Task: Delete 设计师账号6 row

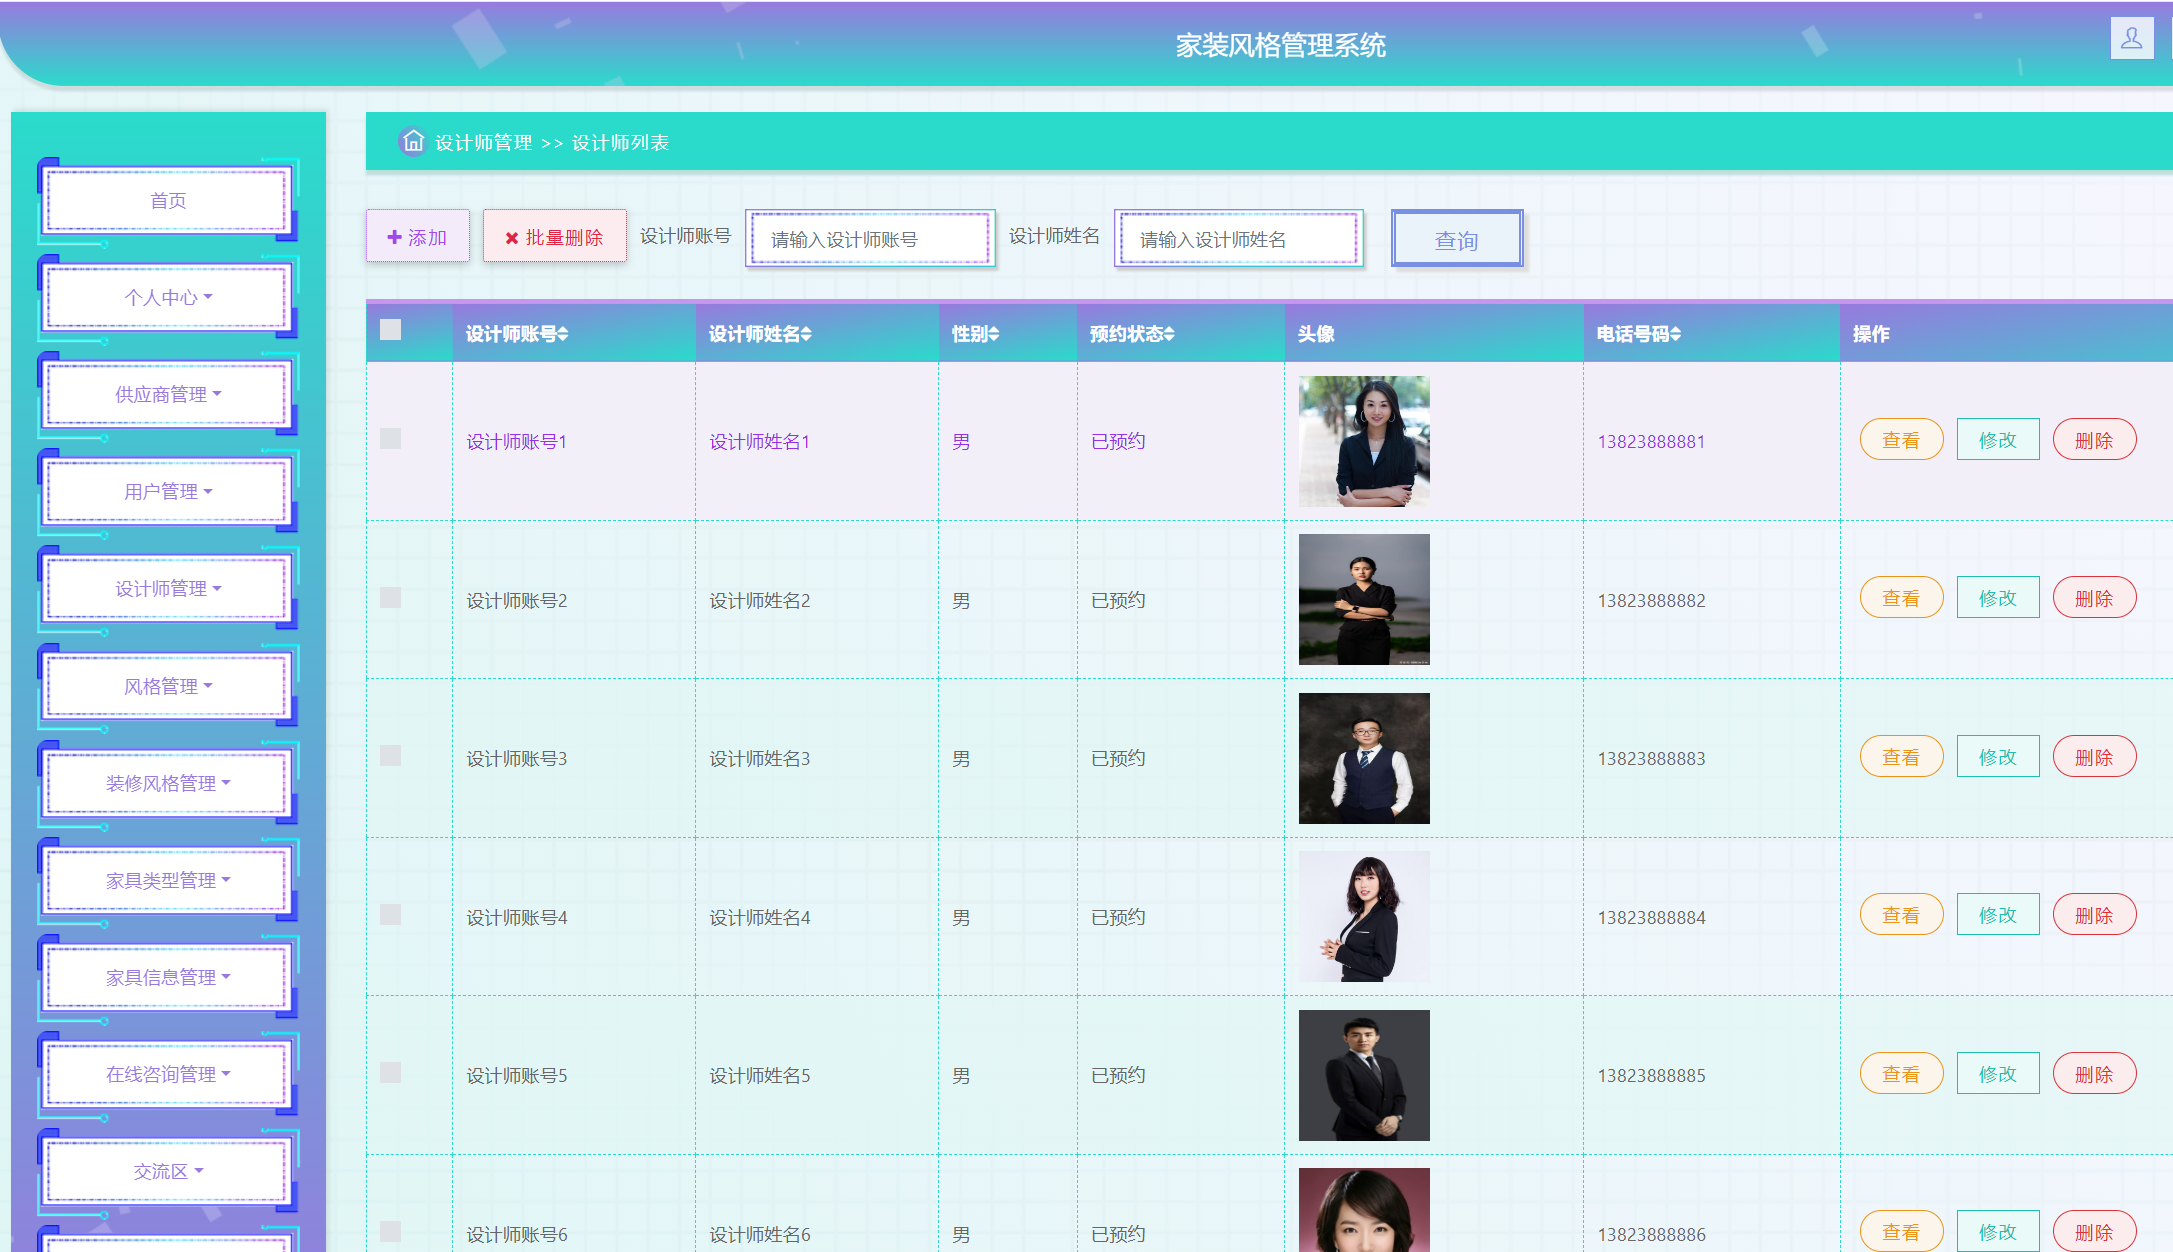Action: pyautogui.click(x=2094, y=1232)
